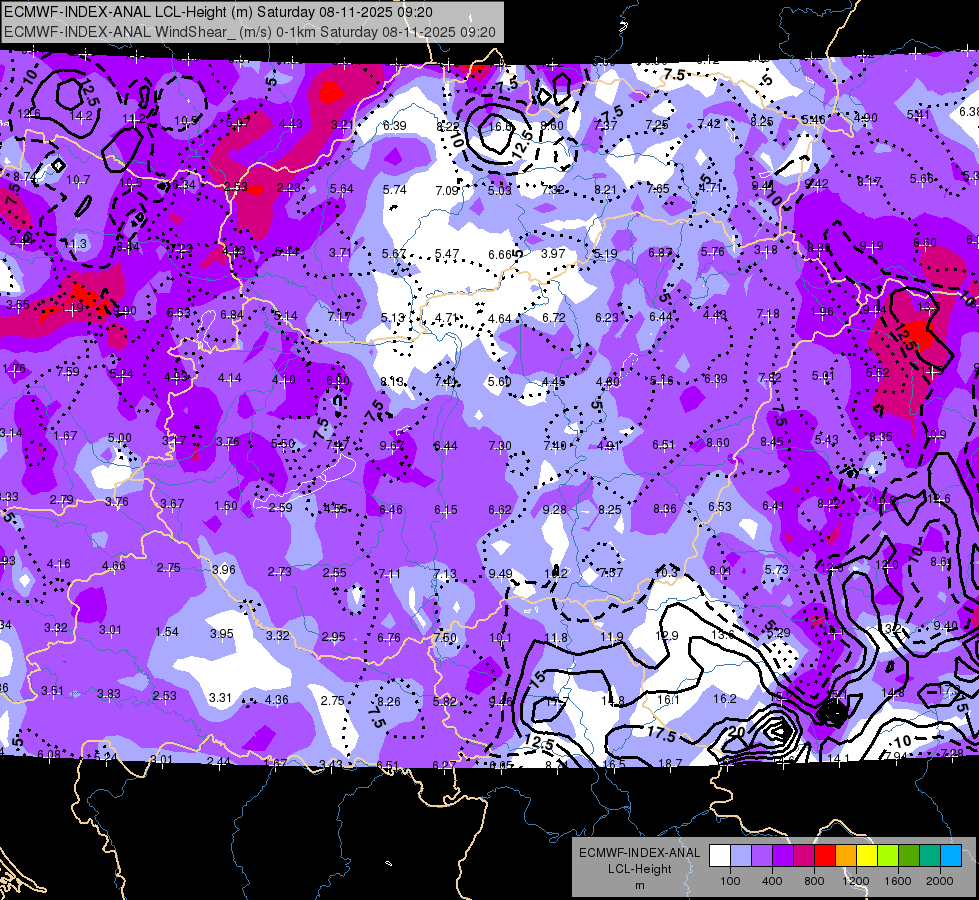
Task: Click the wind shear value '5.60'
Action: click(499, 382)
